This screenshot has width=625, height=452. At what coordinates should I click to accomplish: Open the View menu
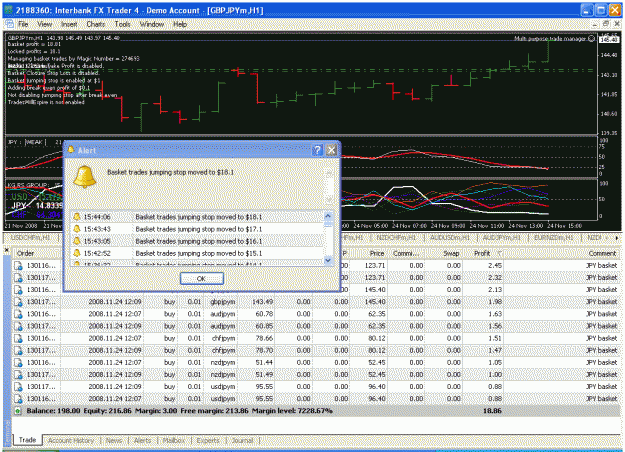pos(45,24)
